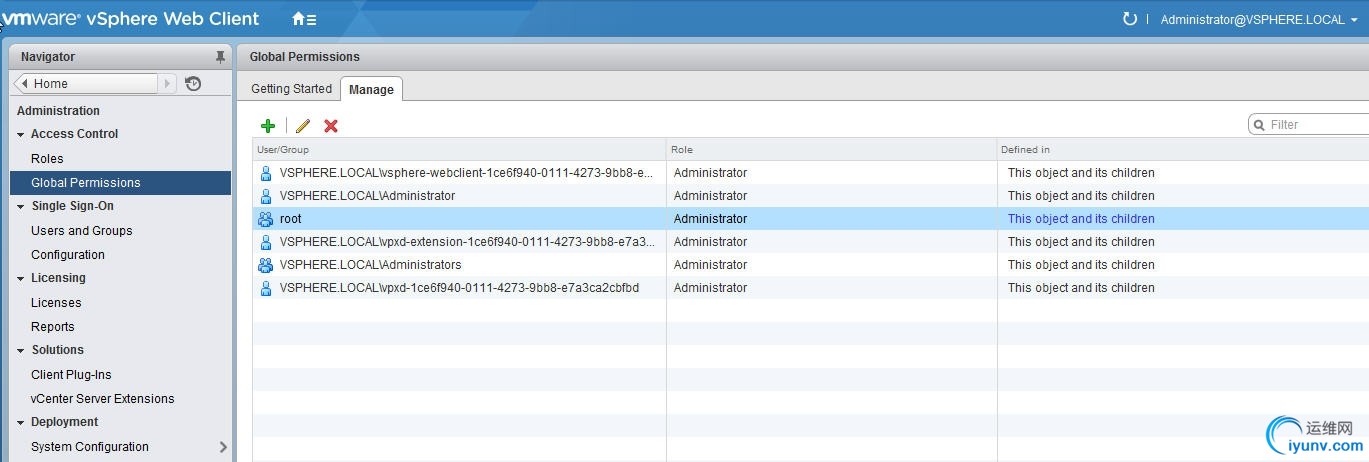
Task: Open Client Plug-Ins
Action: [71, 375]
